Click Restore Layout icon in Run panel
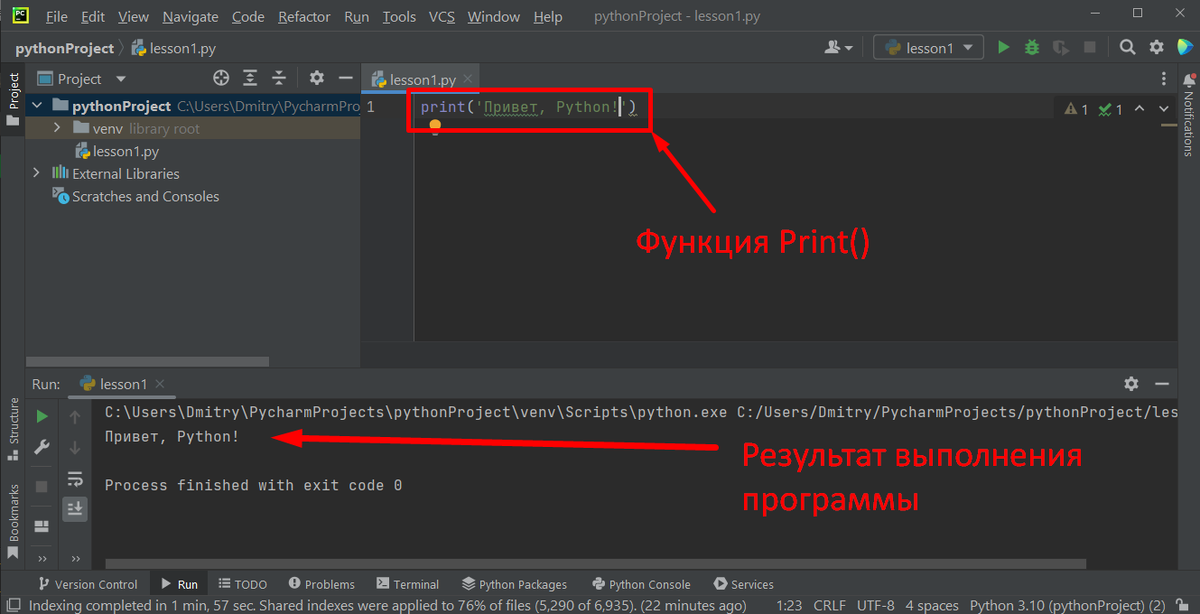This screenshot has height=614, width=1200. [x=42, y=526]
